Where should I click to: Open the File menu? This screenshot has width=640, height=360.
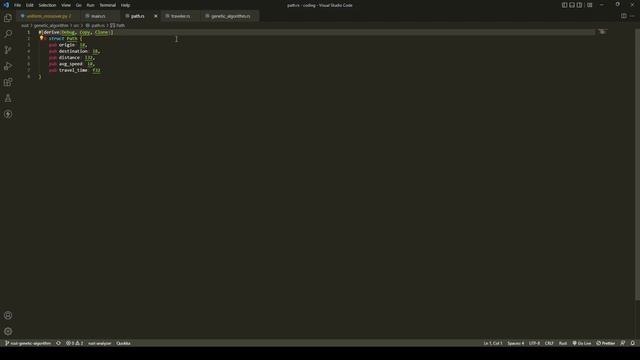pyautogui.click(x=18, y=5)
